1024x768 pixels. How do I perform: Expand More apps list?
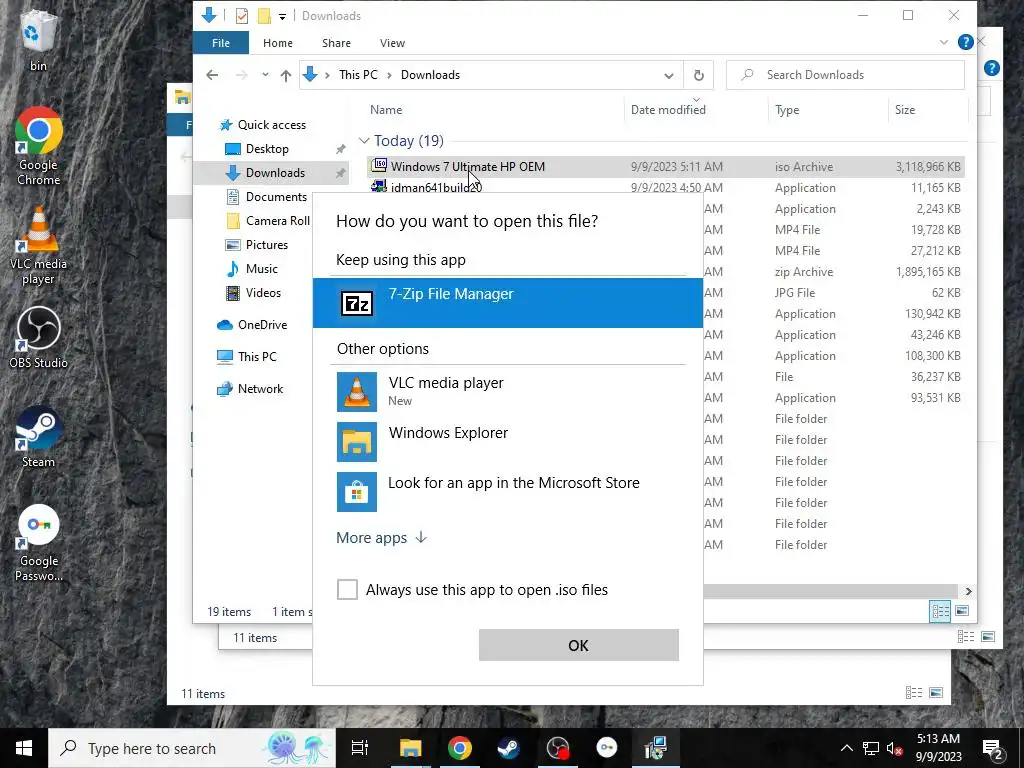tap(381, 537)
